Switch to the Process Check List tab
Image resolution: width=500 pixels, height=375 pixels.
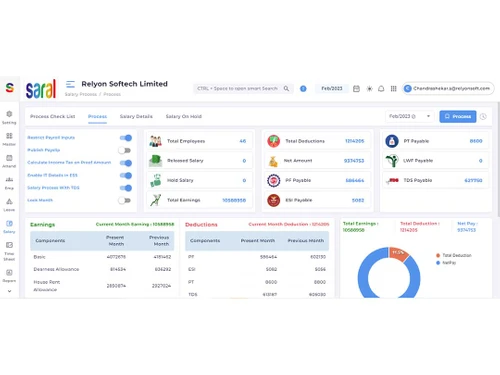point(53,116)
